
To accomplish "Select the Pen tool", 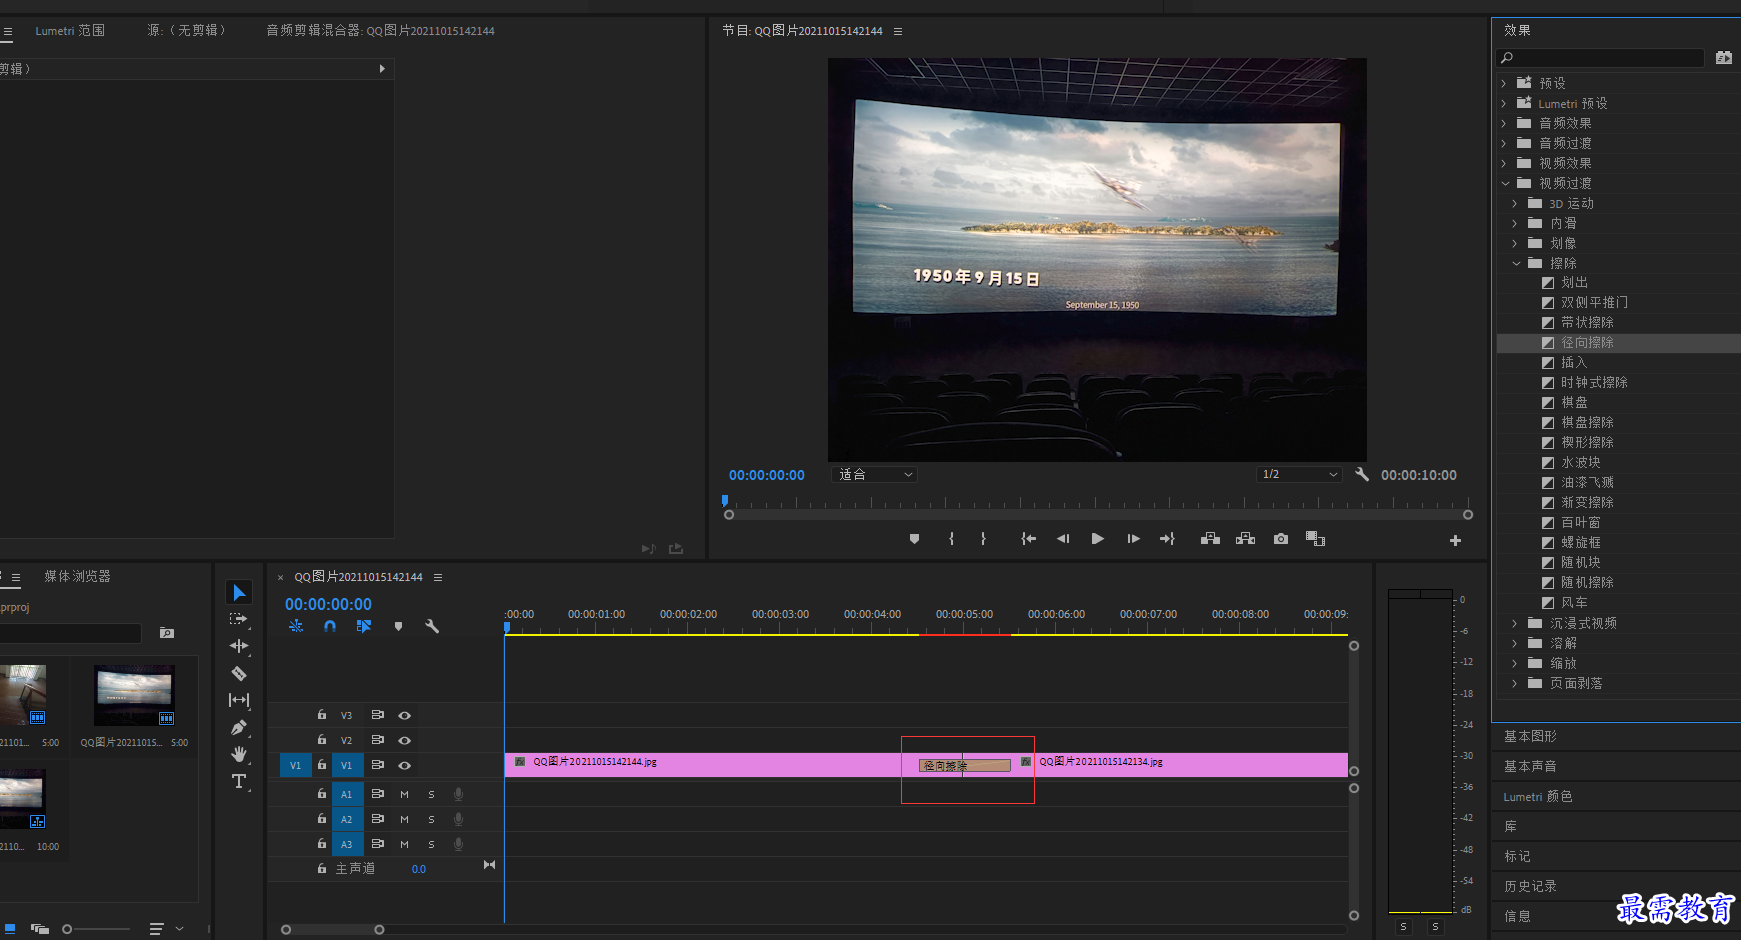I will point(239,727).
